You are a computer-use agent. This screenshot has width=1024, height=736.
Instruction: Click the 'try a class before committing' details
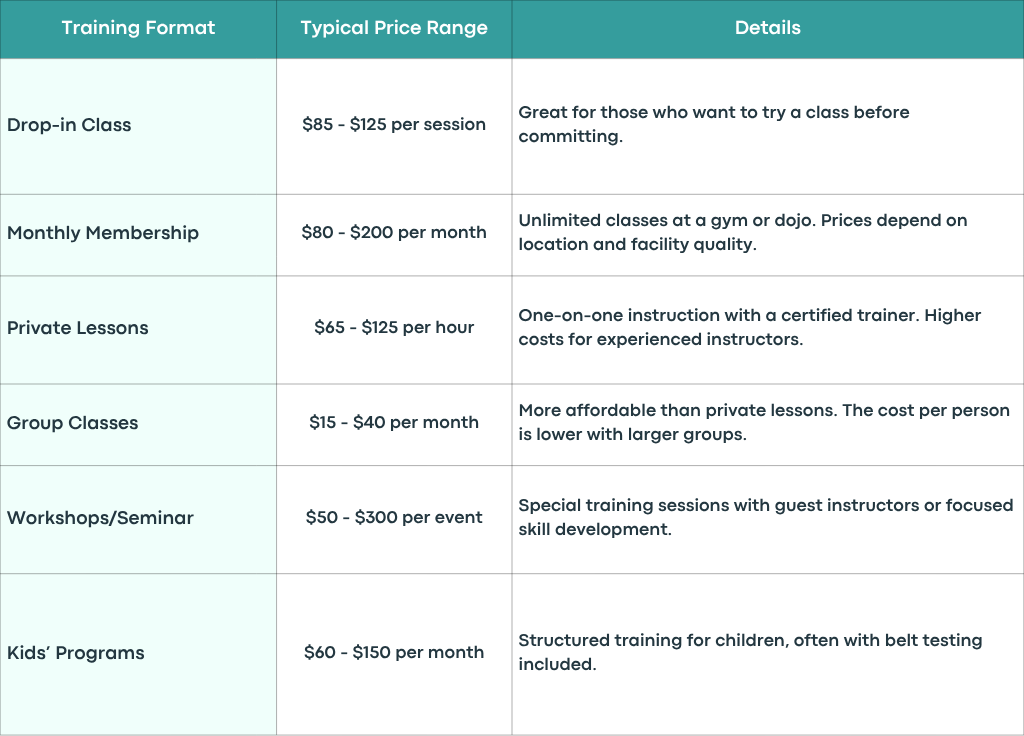pyautogui.click(x=714, y=124)
